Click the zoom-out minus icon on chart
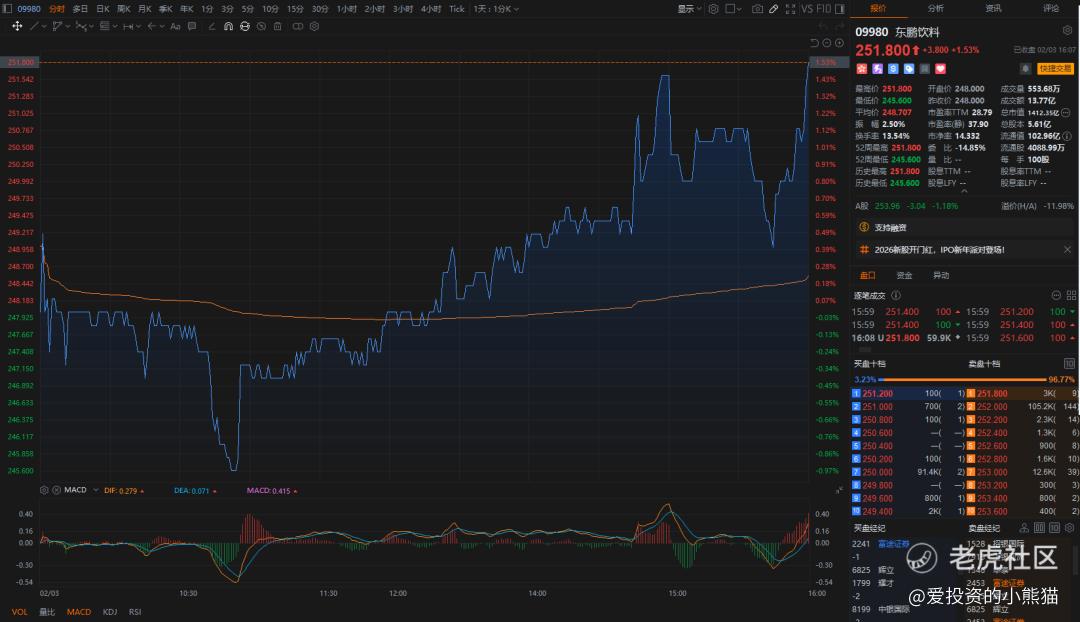The width and height of the screenshot is (1080, 622). tap(827, 43)
